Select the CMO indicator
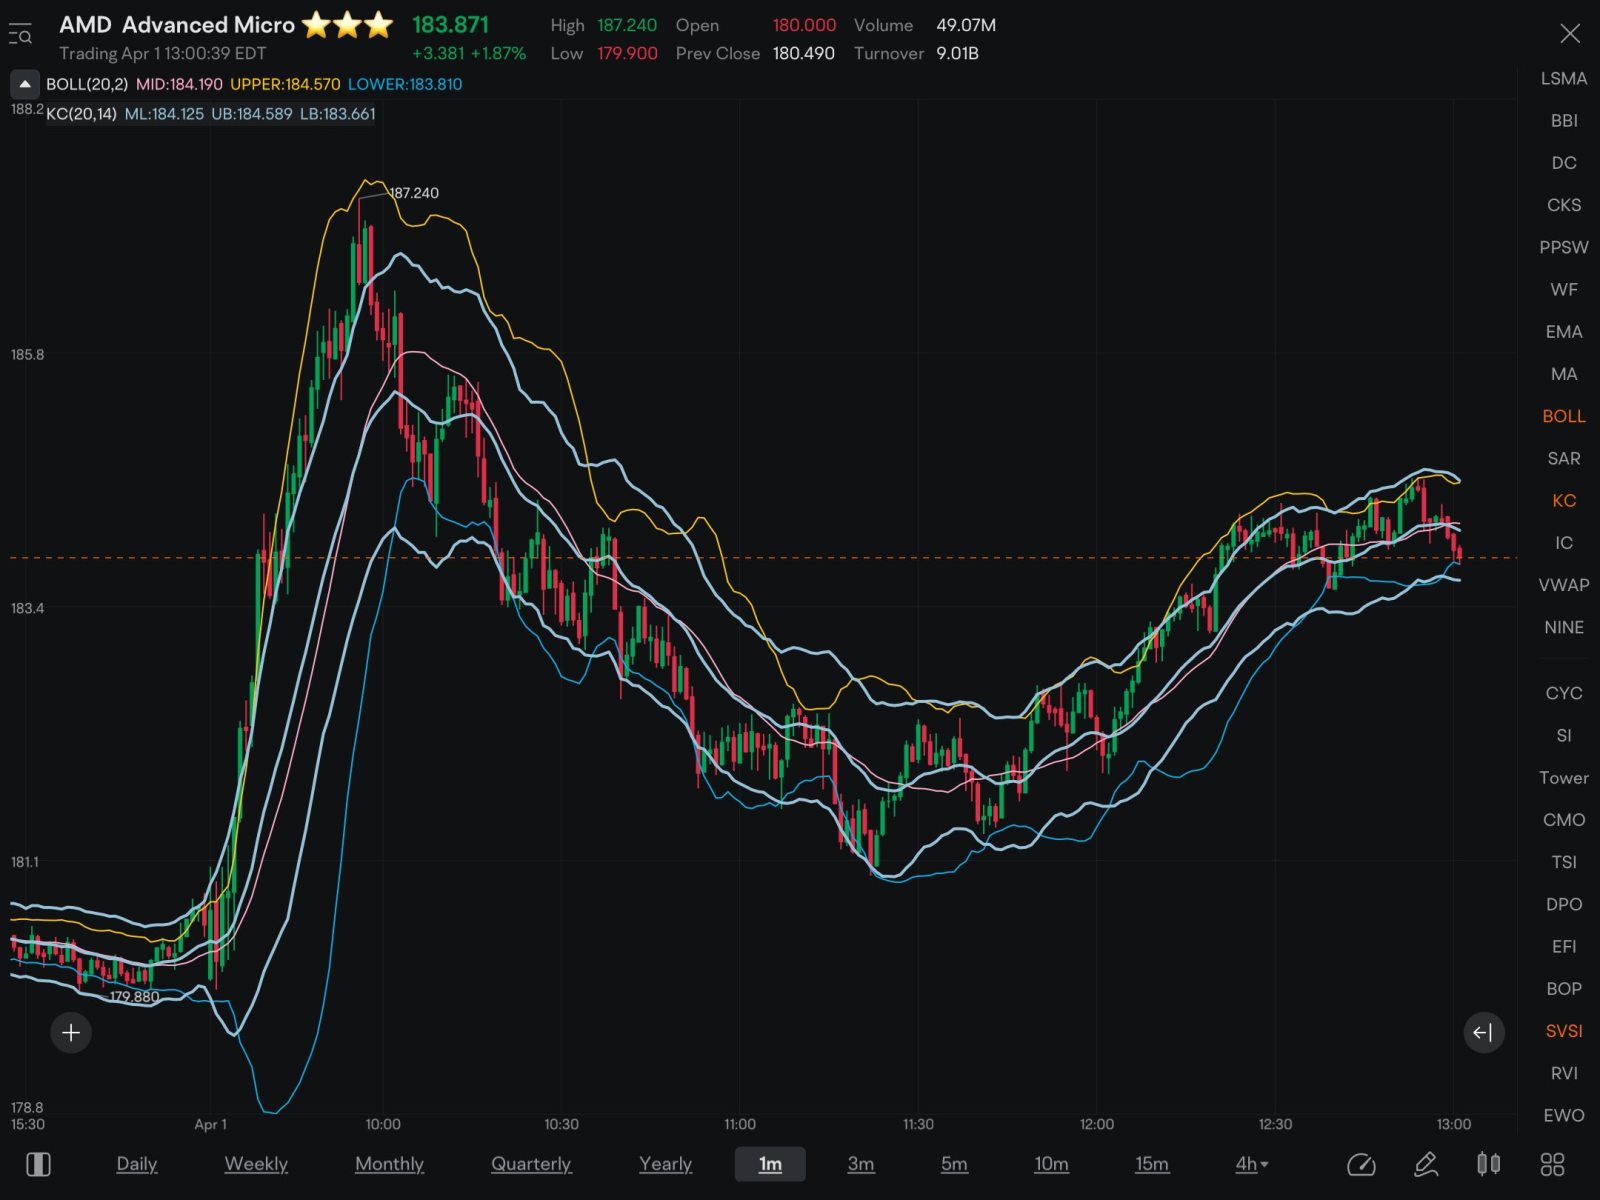 (1564, 819)
